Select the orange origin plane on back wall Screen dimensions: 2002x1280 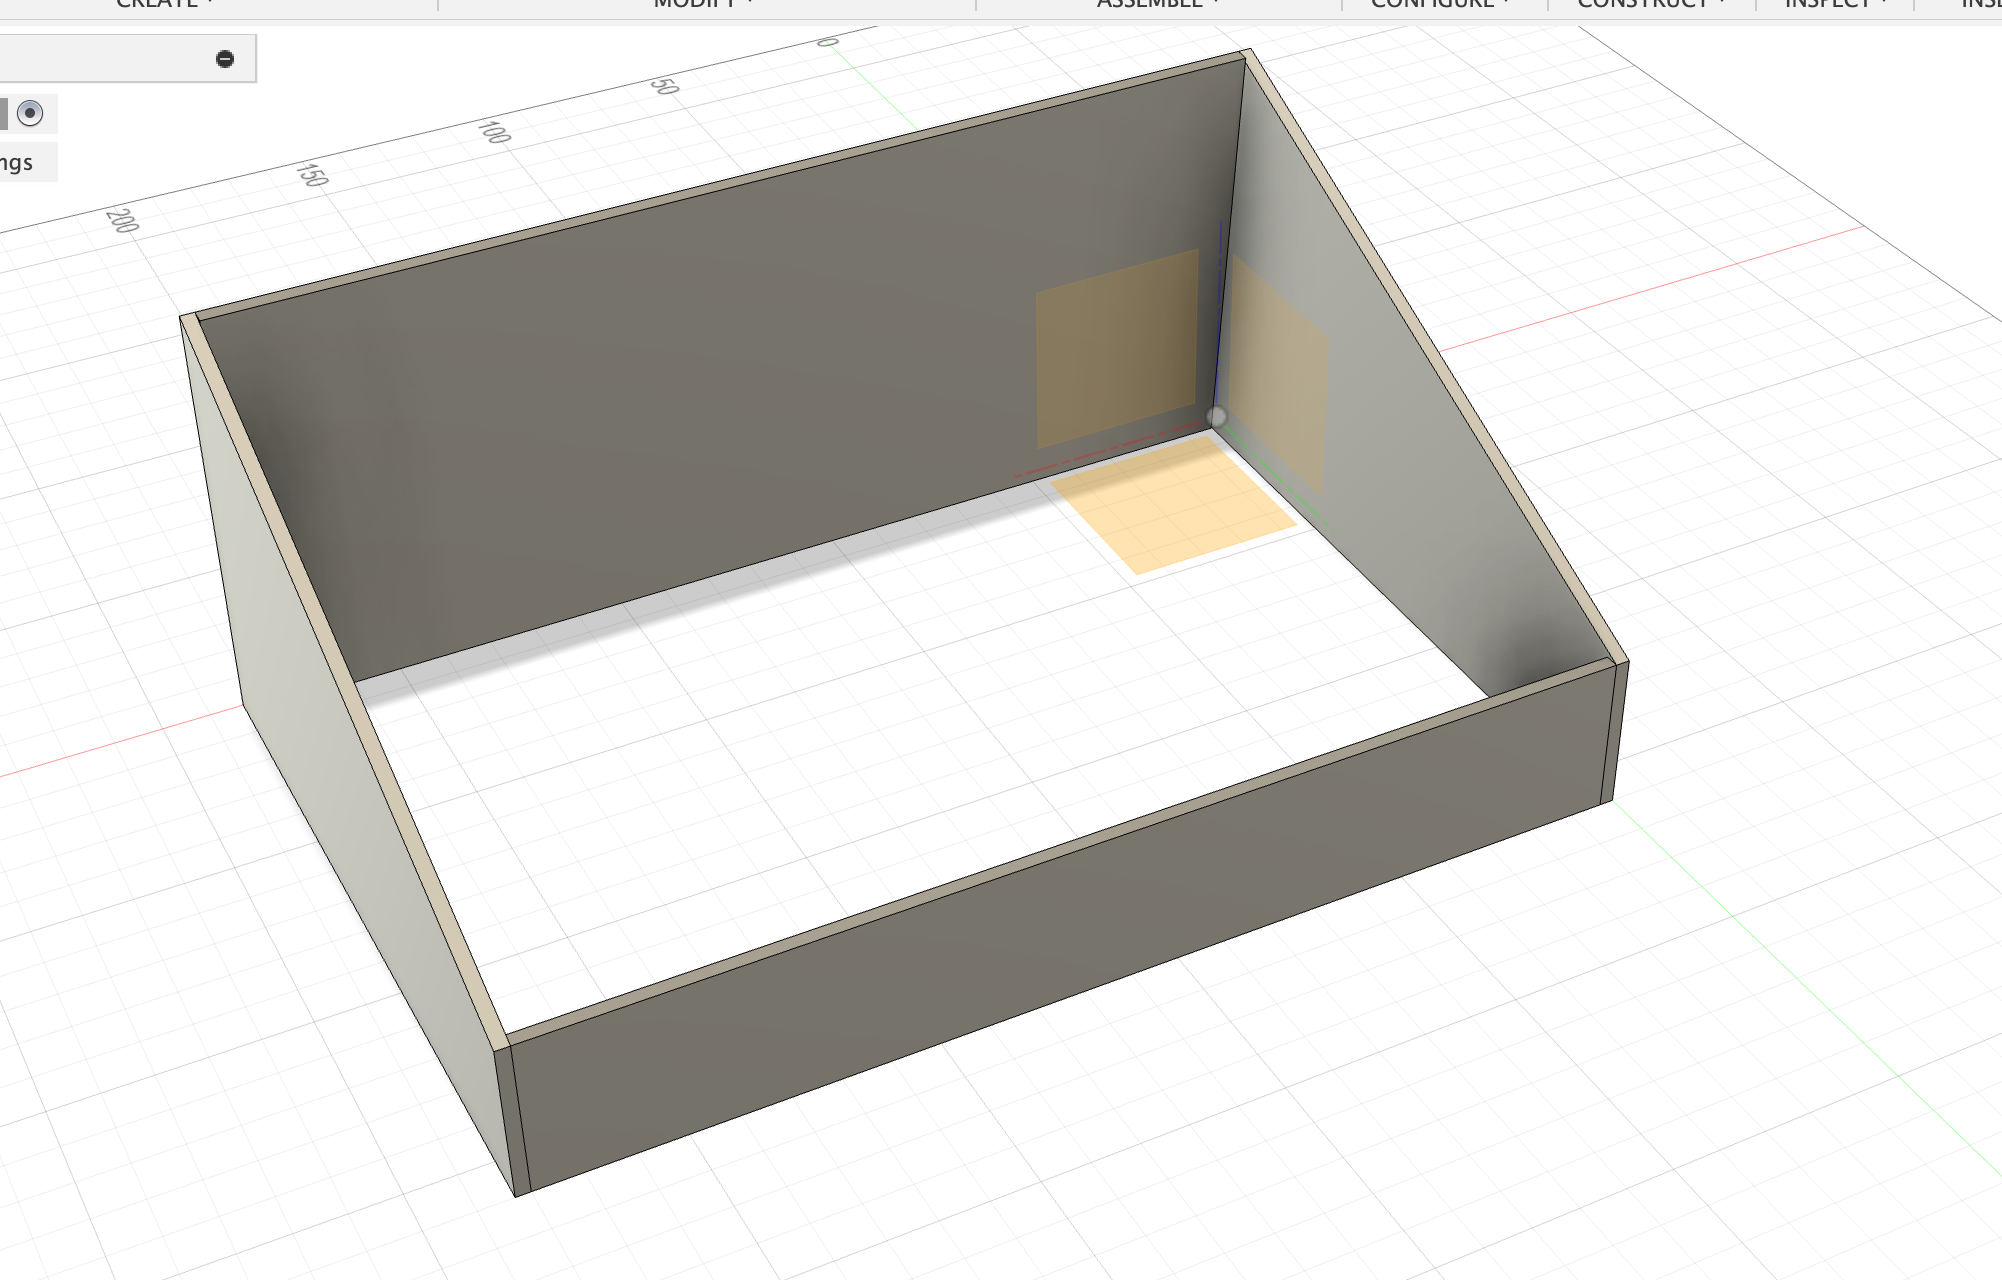click(1115, 347)
